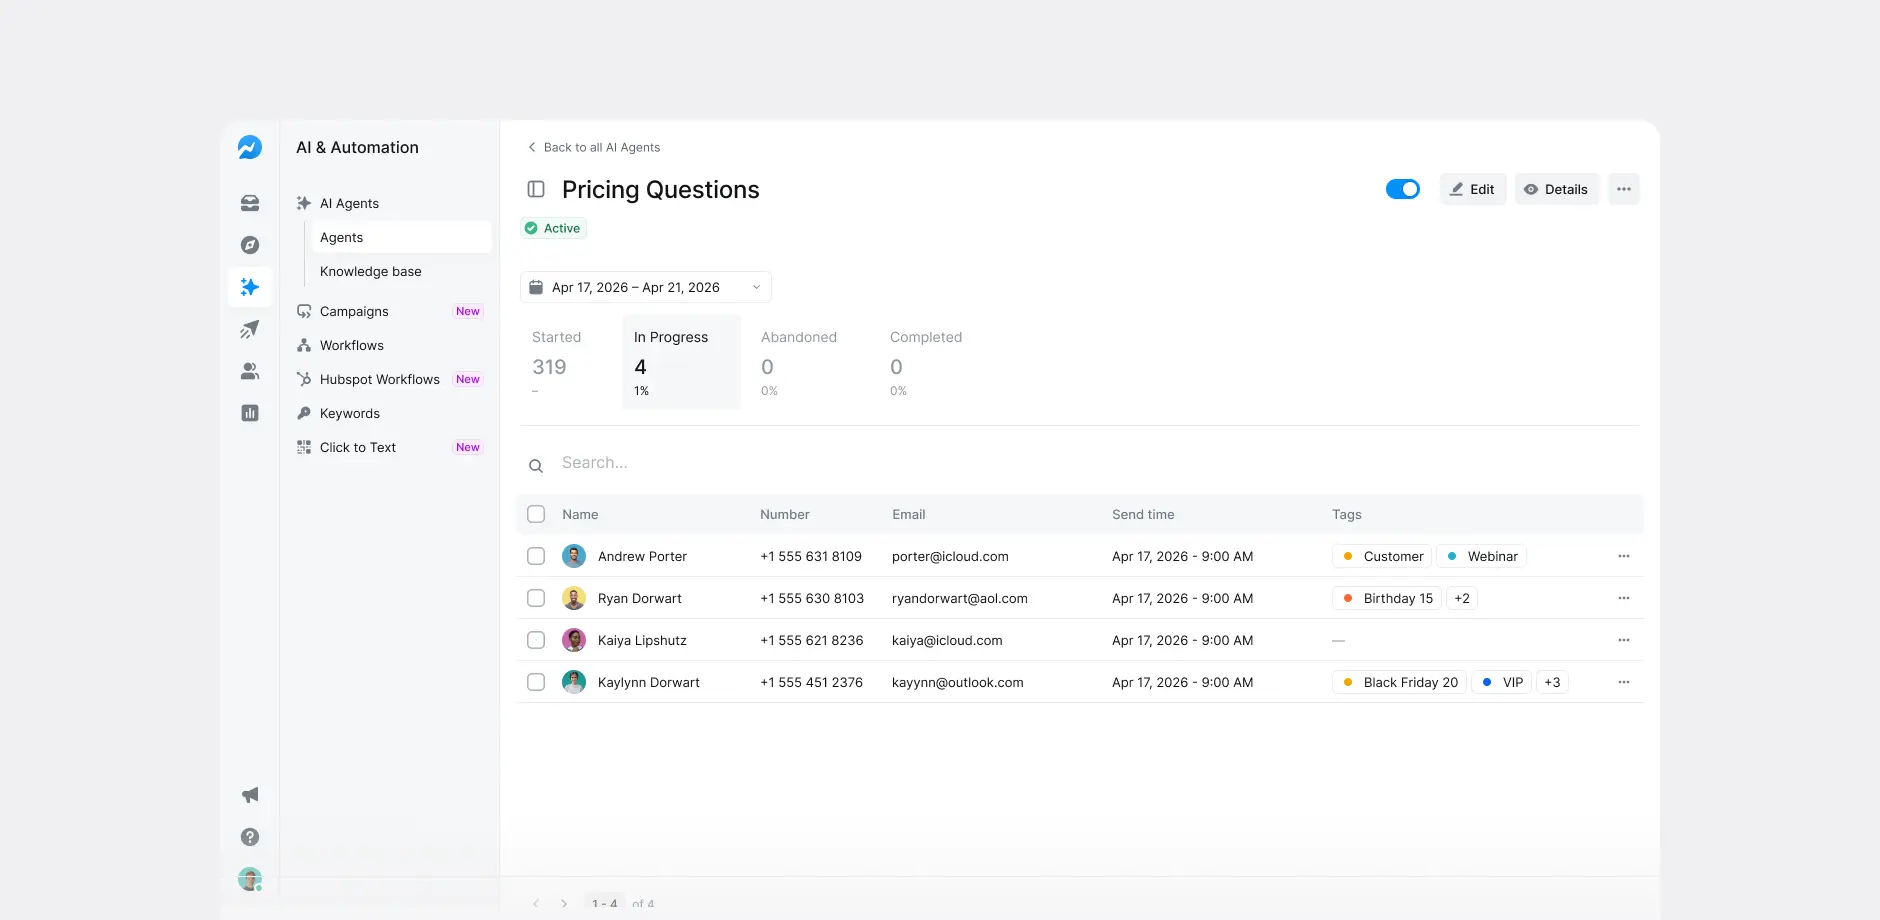Image resolution: width=1880 pixels, height=920 pixels.
Task: Expand the +2 tags on Ryan Dorwart
Action: point(1462,598)
